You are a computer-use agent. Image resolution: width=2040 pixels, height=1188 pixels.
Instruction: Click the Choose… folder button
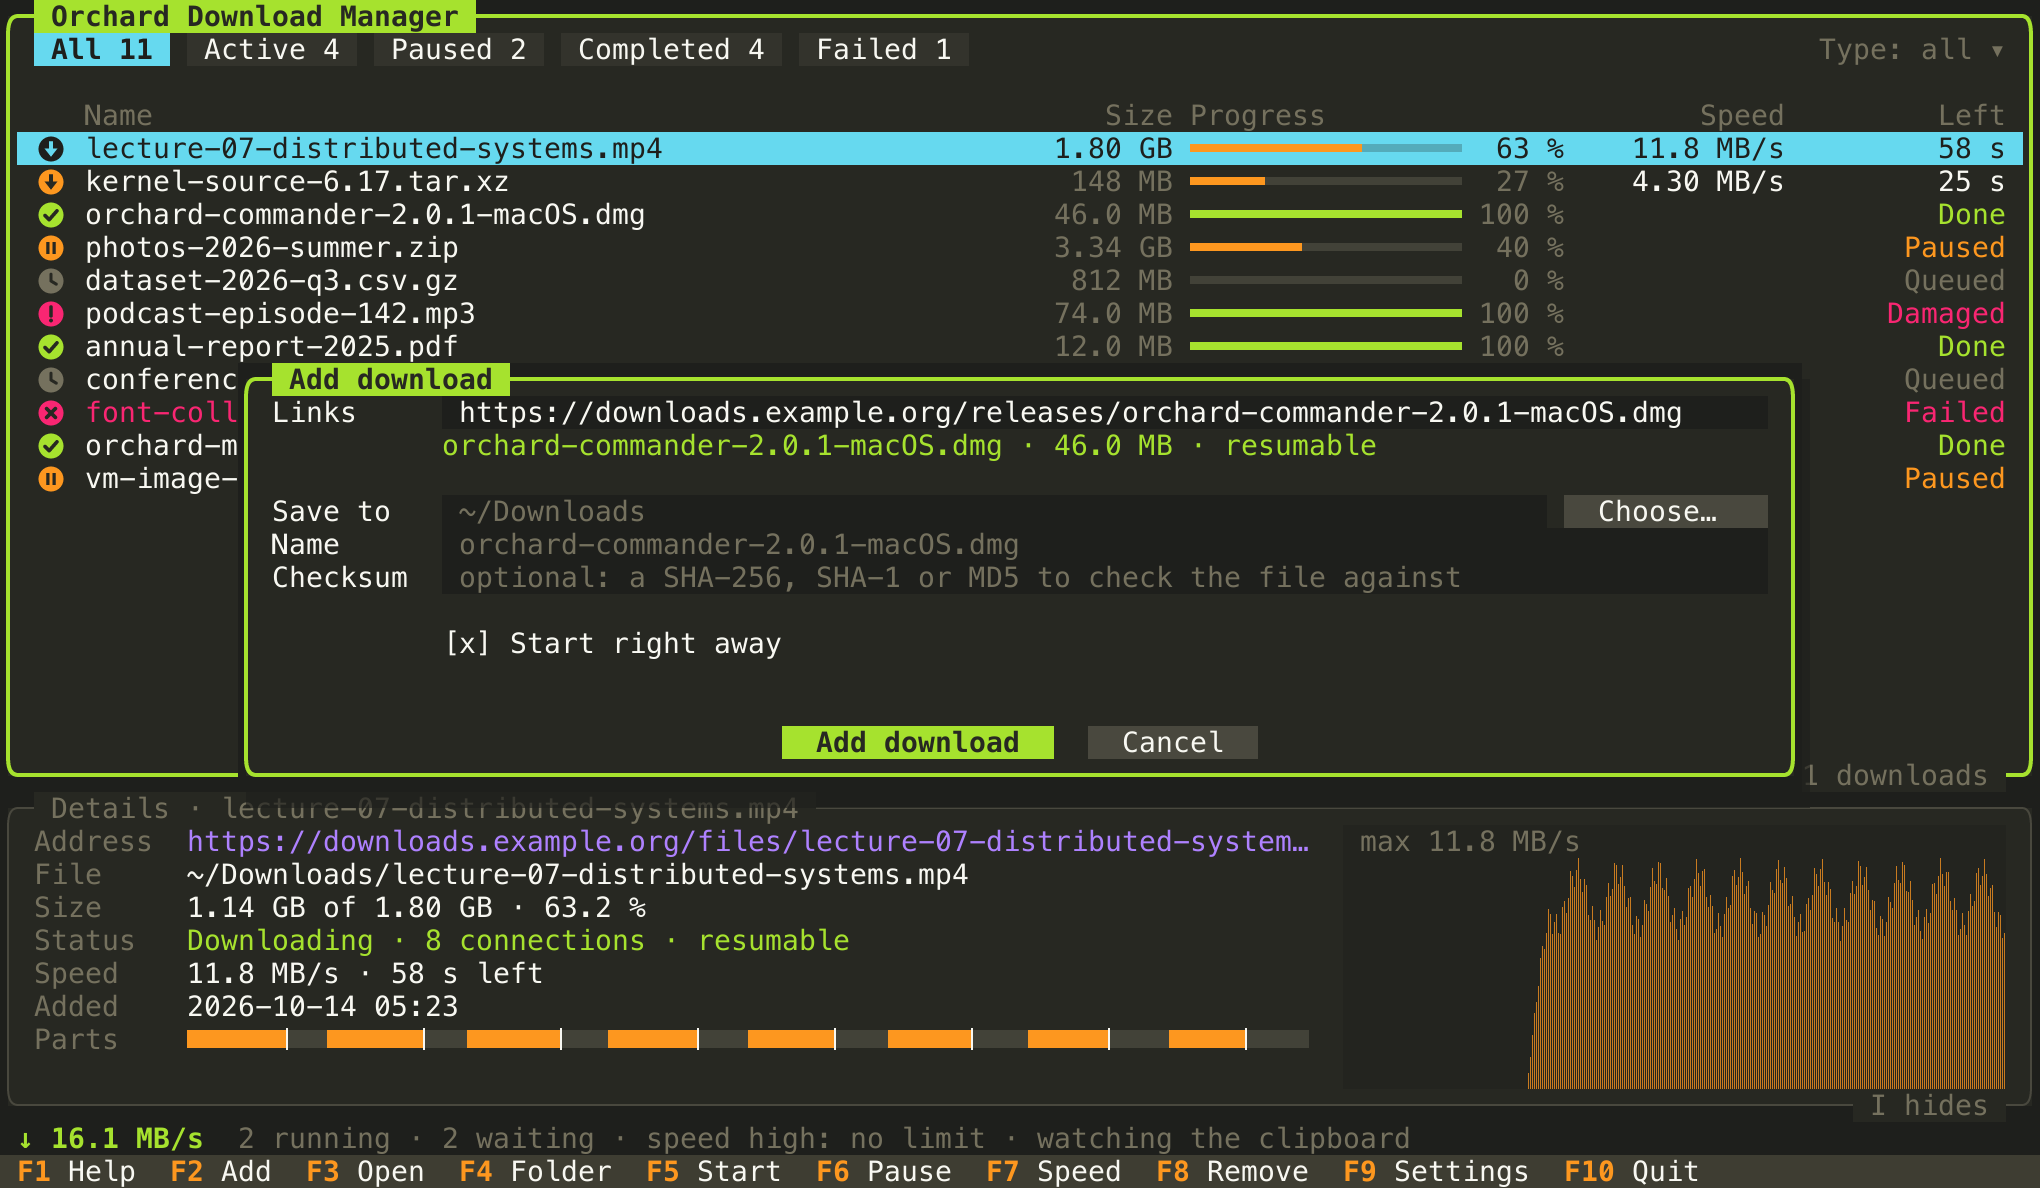tap(1666, 512)
